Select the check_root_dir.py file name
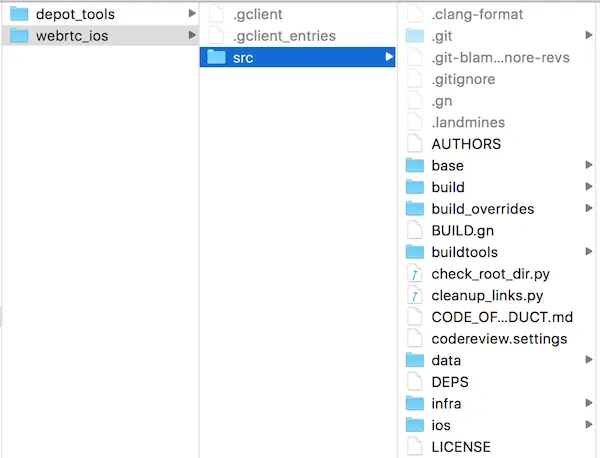The image size is (600, 458). [x=491, y=274]
